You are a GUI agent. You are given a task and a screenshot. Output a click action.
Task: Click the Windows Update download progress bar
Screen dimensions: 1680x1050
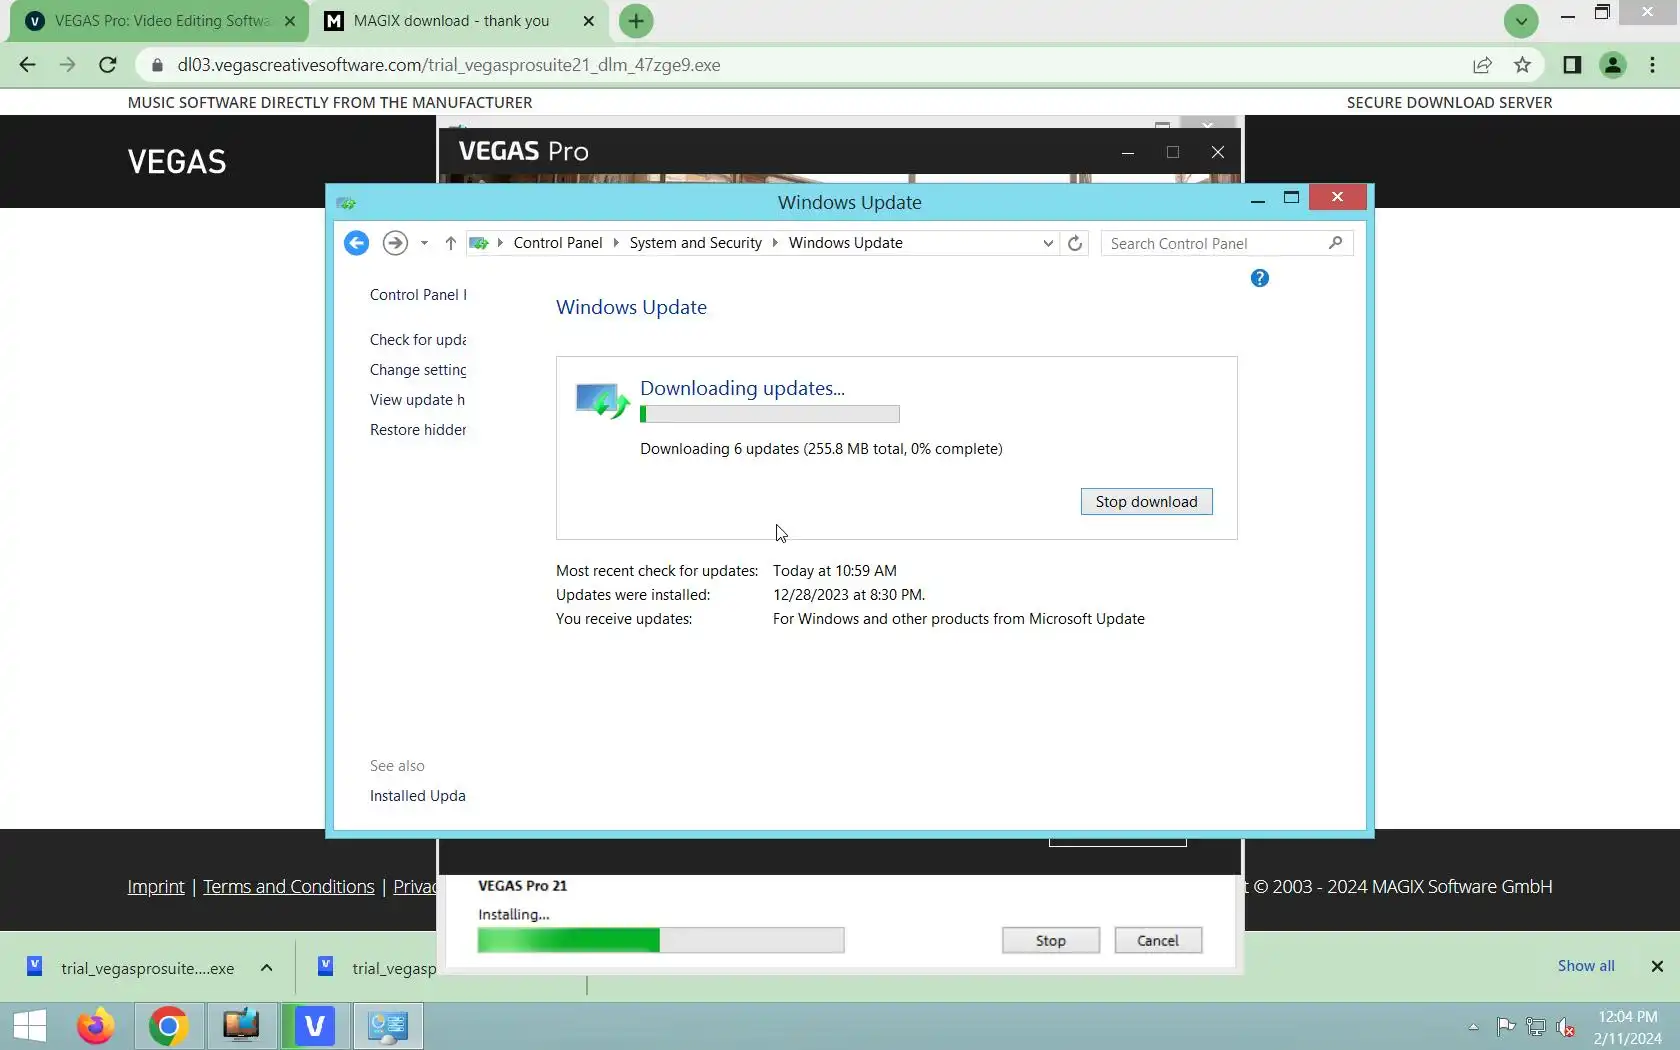pyautogui.click(x=770, y=414)
